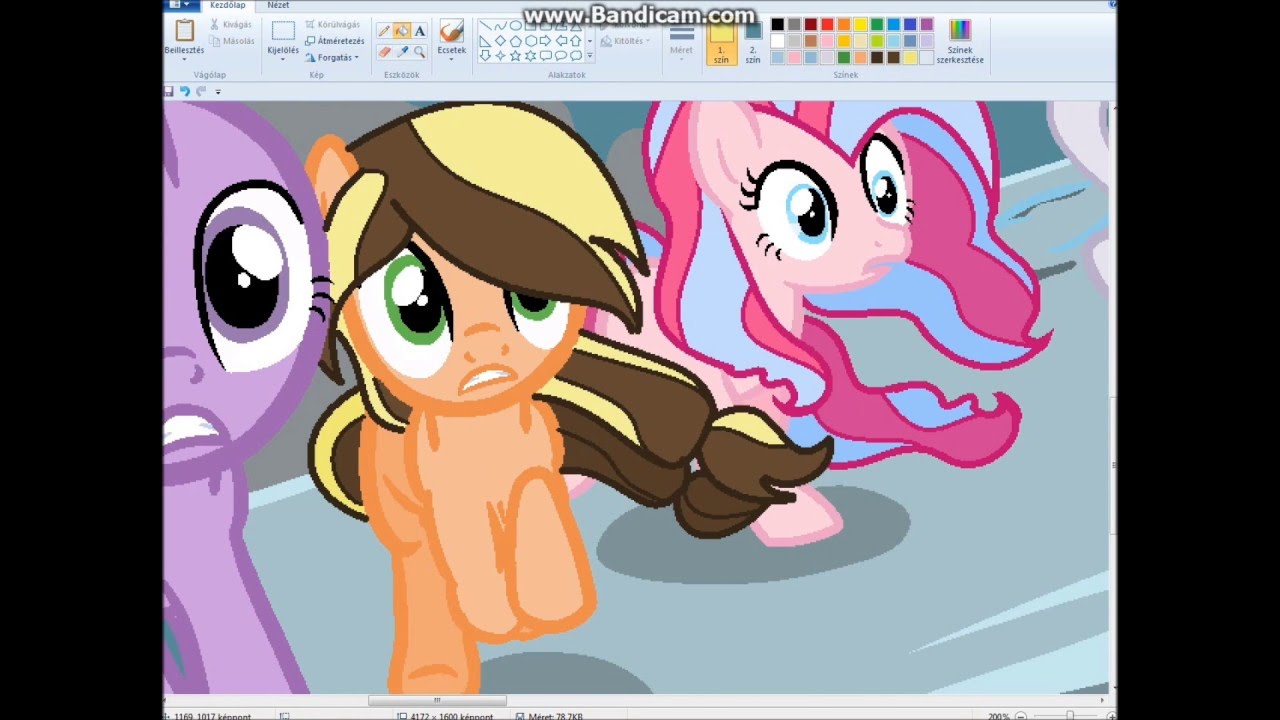Select the 1. szín color slot
Viewport: 1280px width, 720px height.
point(722,41)
